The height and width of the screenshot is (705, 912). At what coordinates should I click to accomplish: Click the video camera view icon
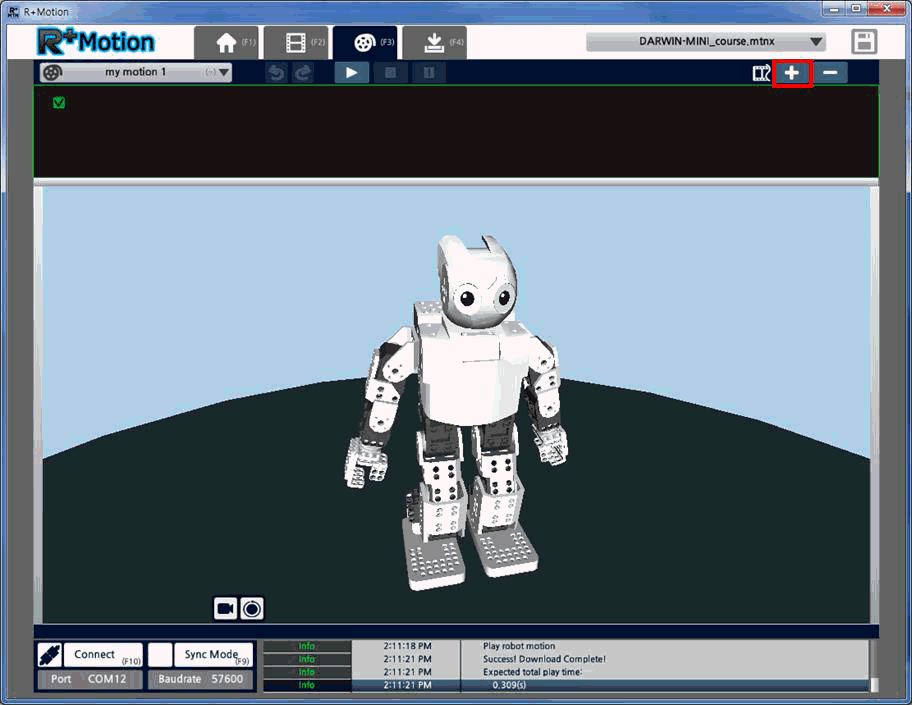tap(225, 608)
